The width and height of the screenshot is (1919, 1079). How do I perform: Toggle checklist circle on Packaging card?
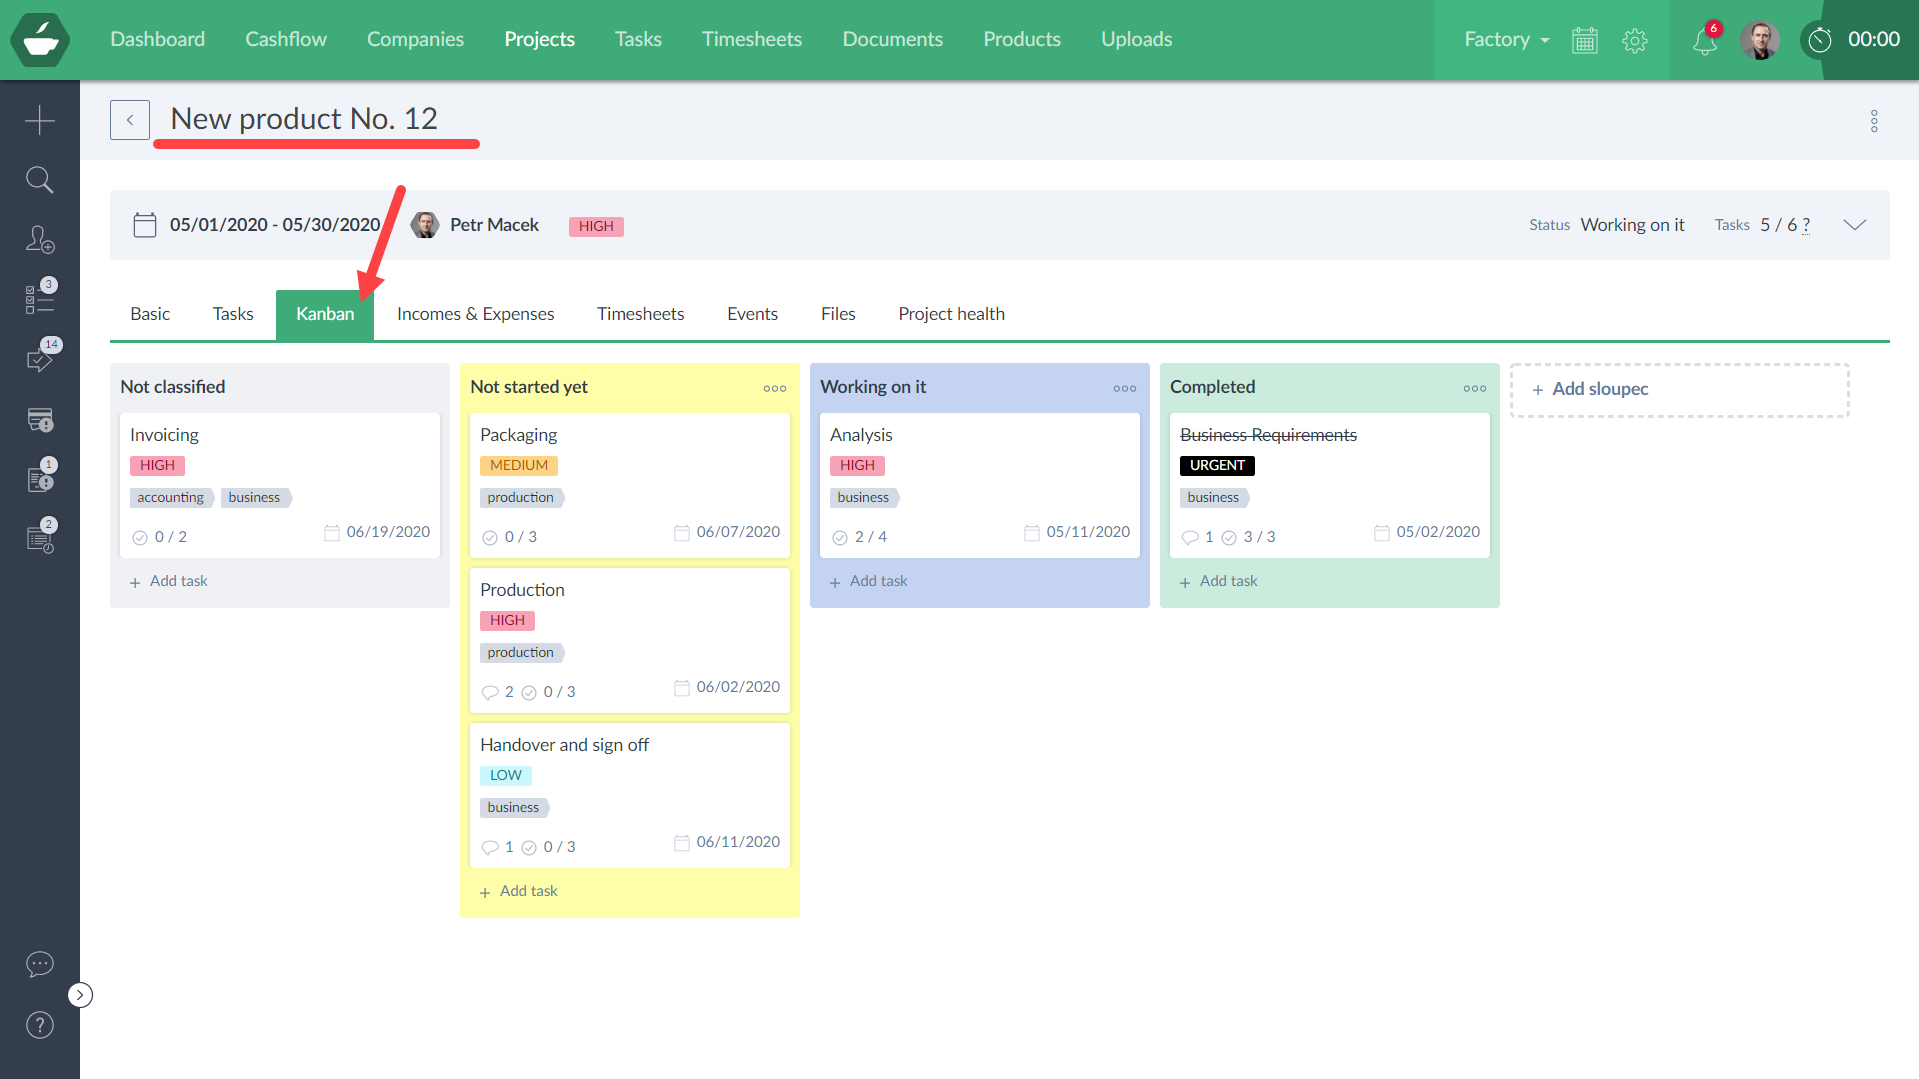click(490, 538)
